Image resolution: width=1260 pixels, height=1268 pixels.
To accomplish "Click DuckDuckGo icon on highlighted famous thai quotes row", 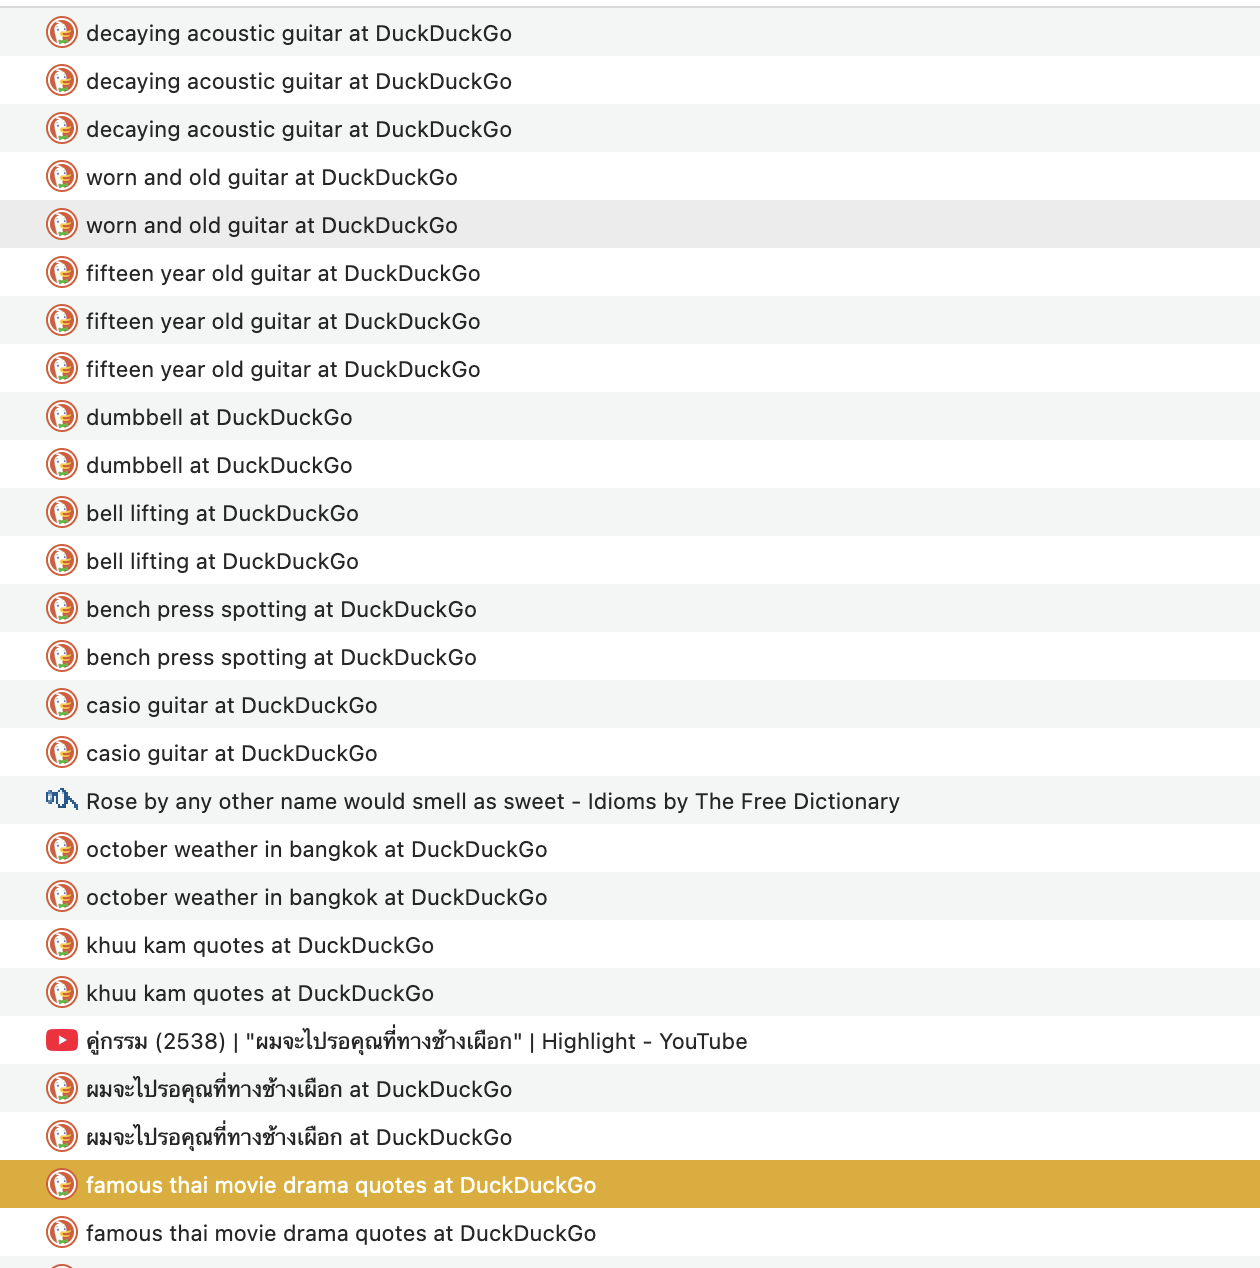I will pyautogui.click(x=62, y=1185).
